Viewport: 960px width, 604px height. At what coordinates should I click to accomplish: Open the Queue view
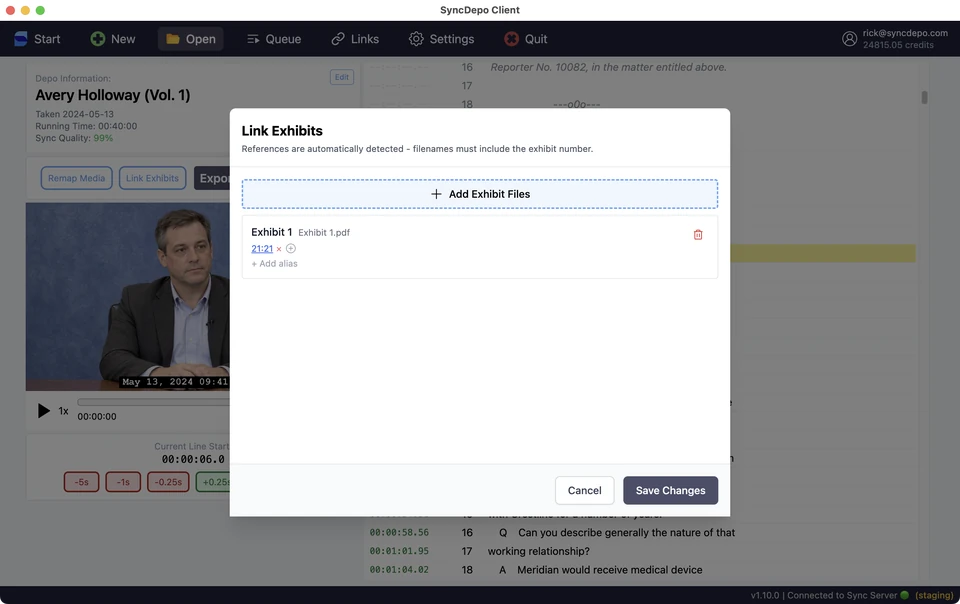274,39
